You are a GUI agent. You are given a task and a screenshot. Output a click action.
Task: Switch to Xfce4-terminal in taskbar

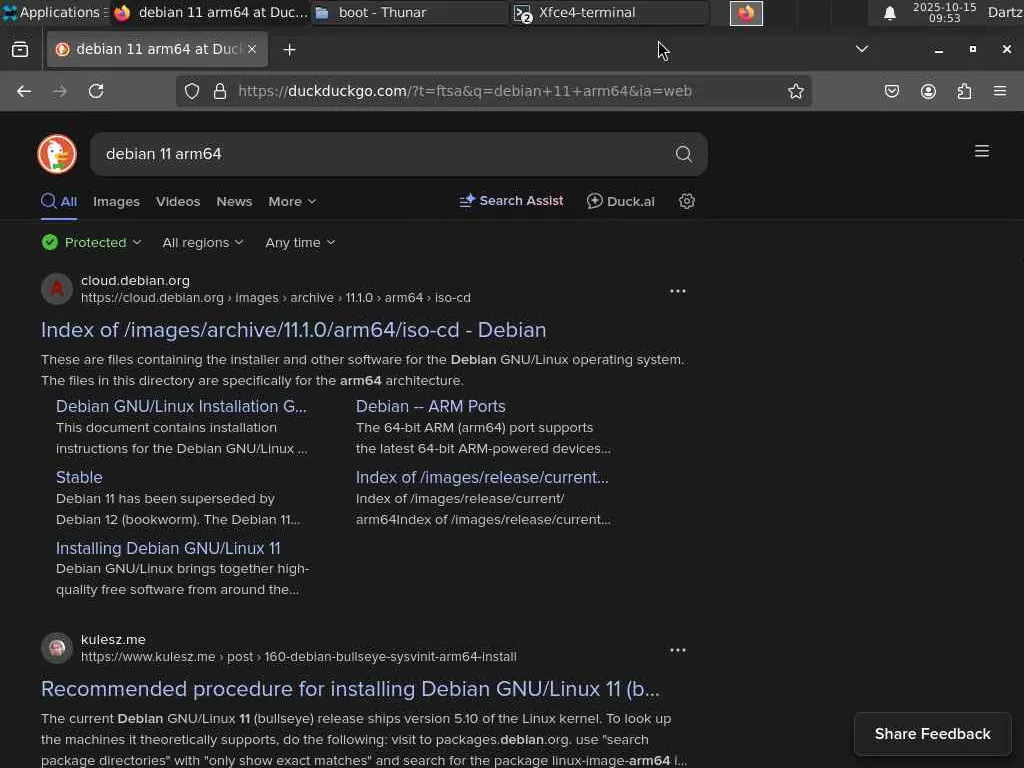coord(609,12)
